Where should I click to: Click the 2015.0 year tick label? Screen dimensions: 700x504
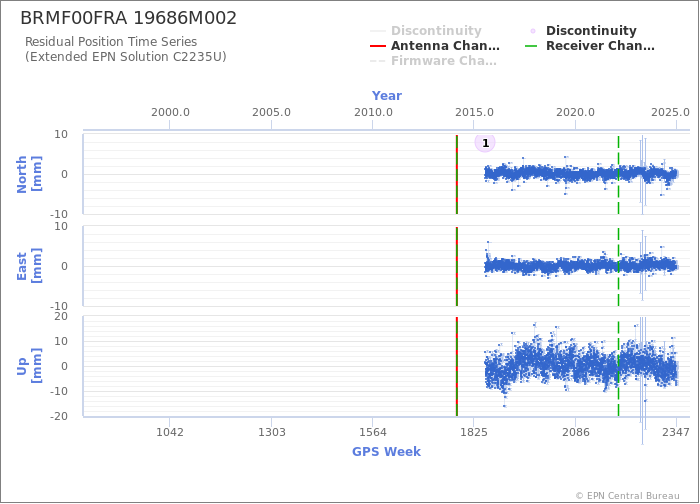(474, 112)
